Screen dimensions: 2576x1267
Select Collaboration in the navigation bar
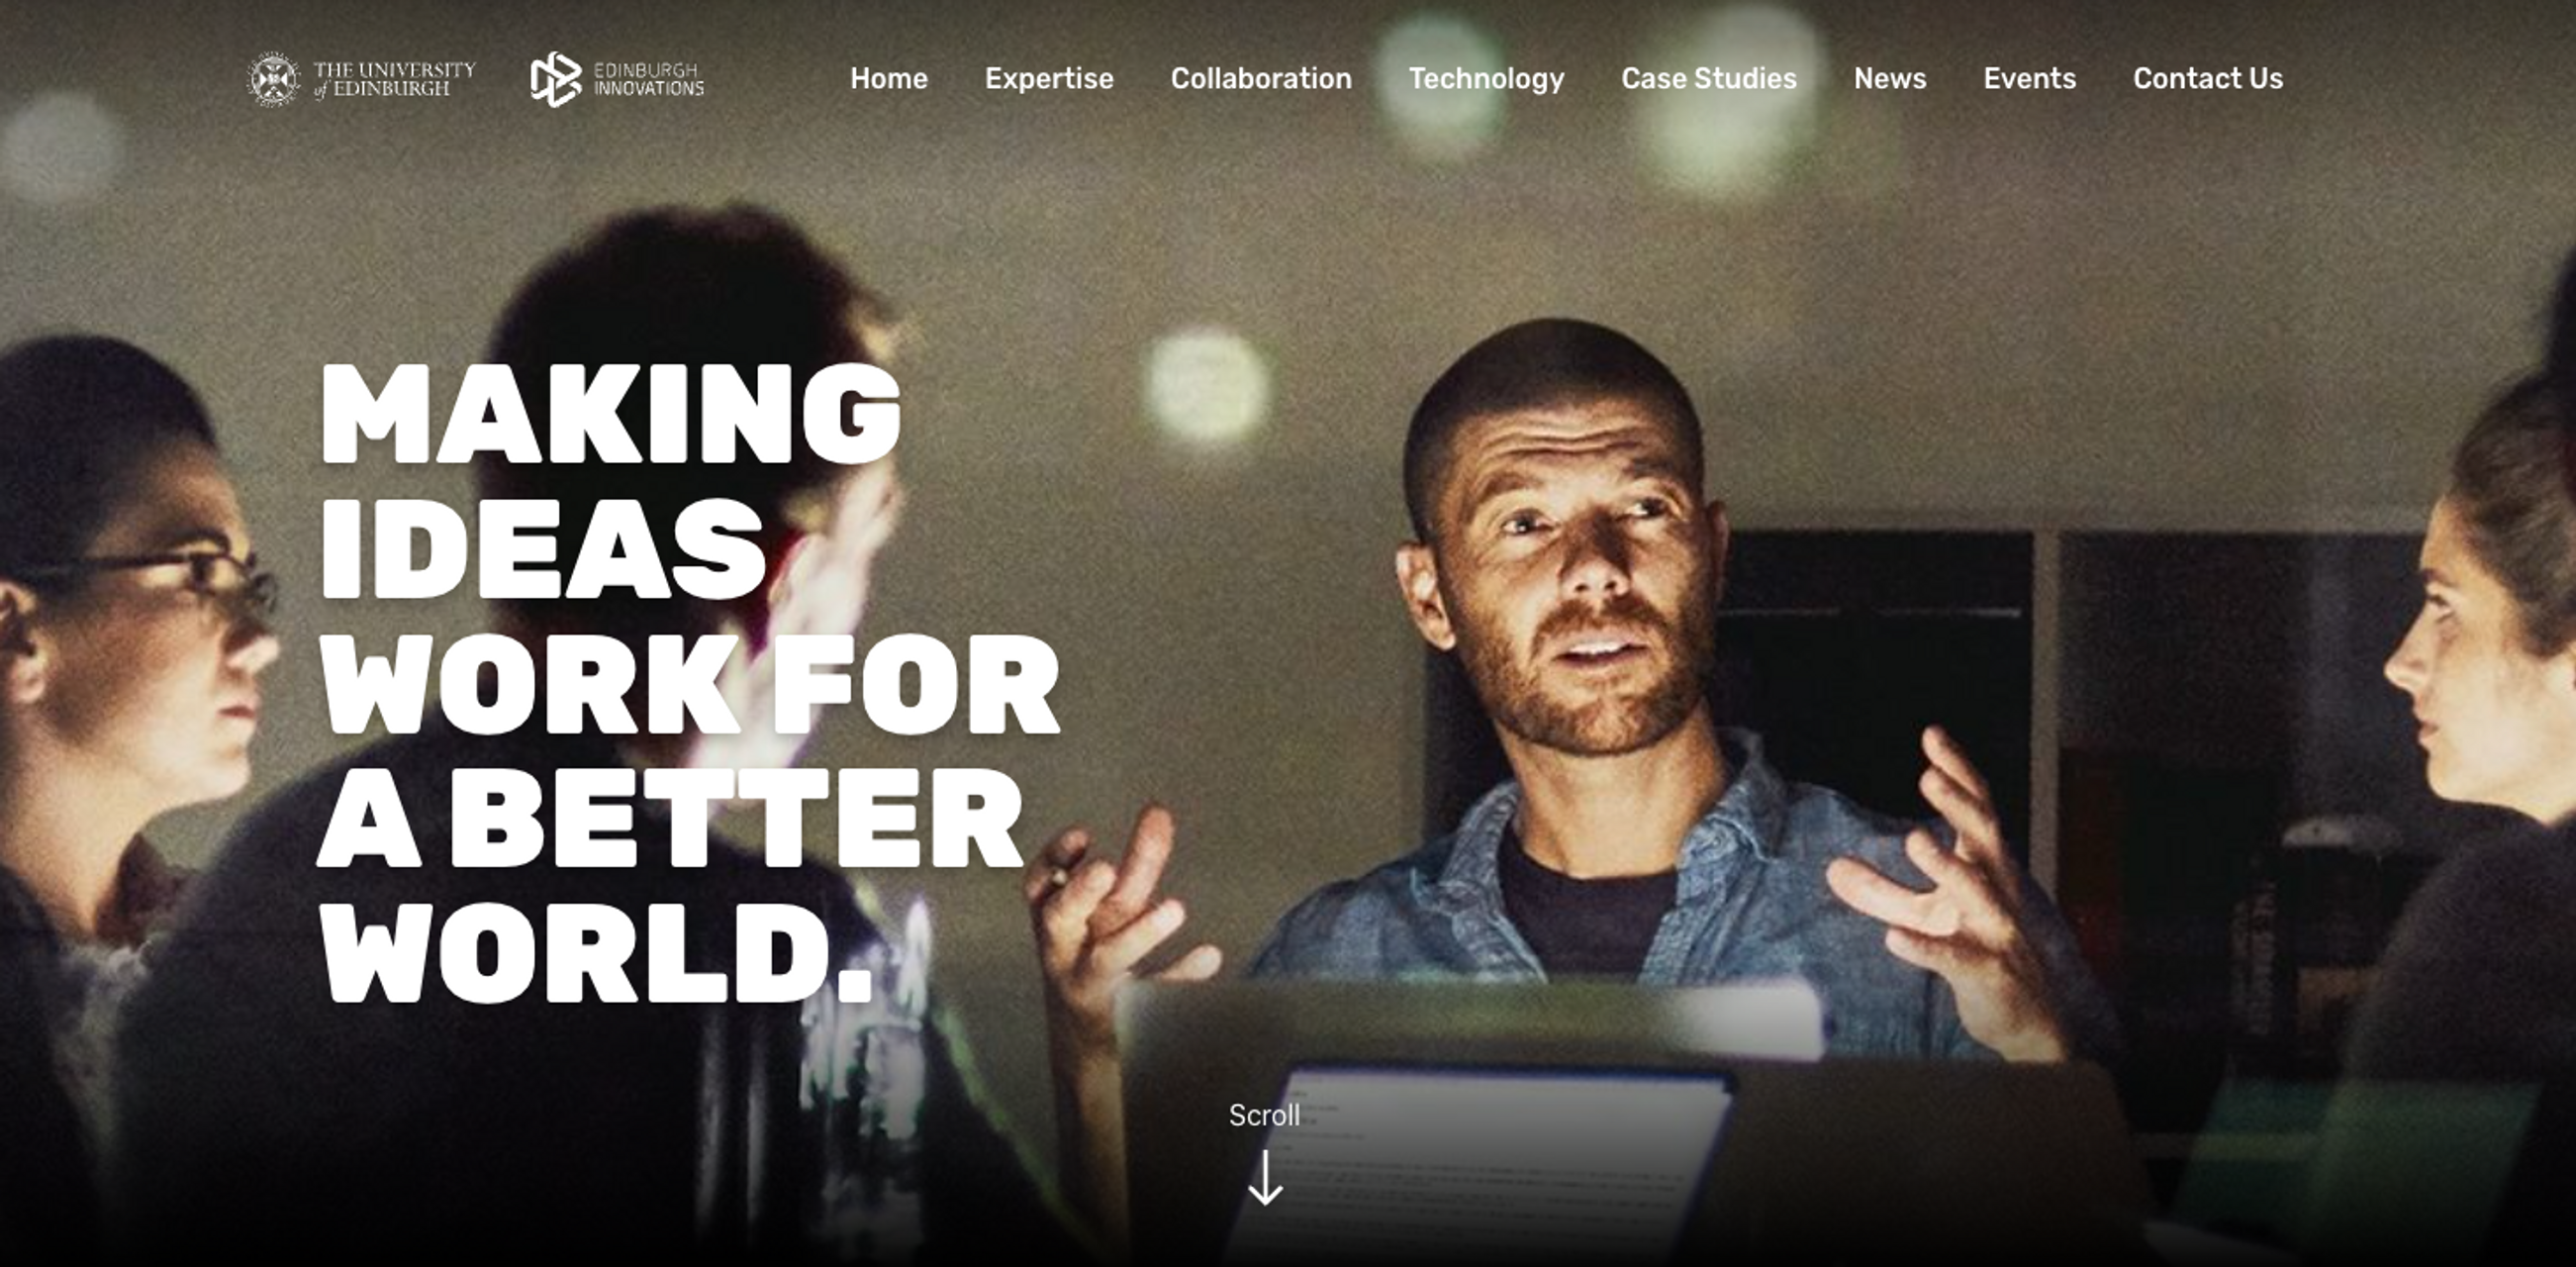1261,78
